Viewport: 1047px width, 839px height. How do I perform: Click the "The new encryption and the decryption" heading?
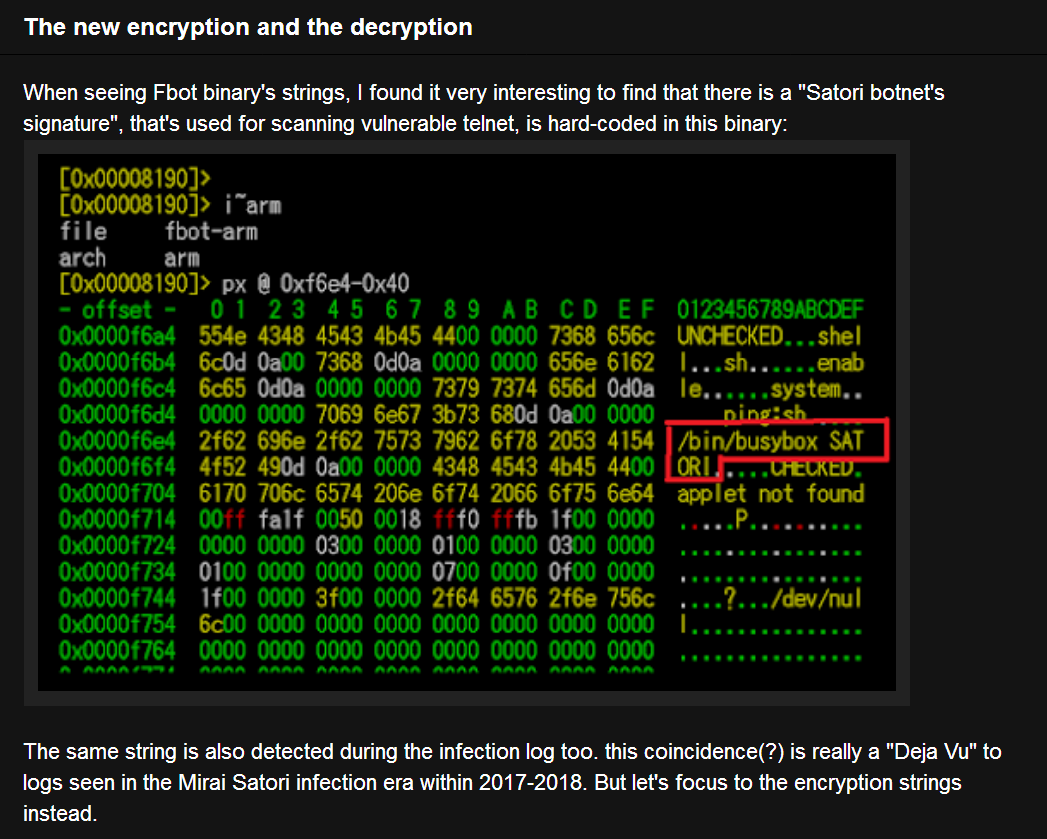tap(248, 27)
